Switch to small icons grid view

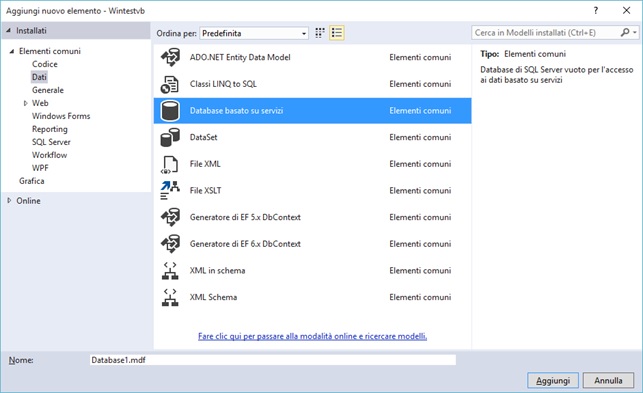(x=320, y=33)
